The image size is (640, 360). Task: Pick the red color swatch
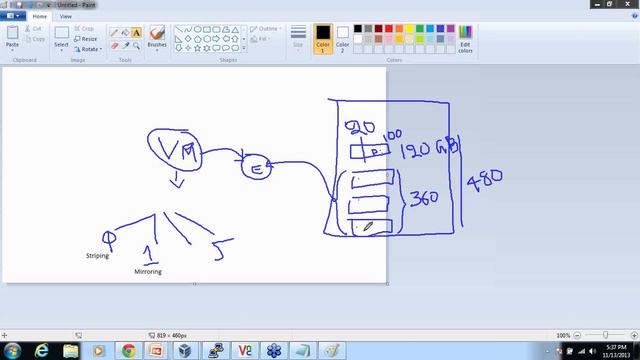coord(389,29)
